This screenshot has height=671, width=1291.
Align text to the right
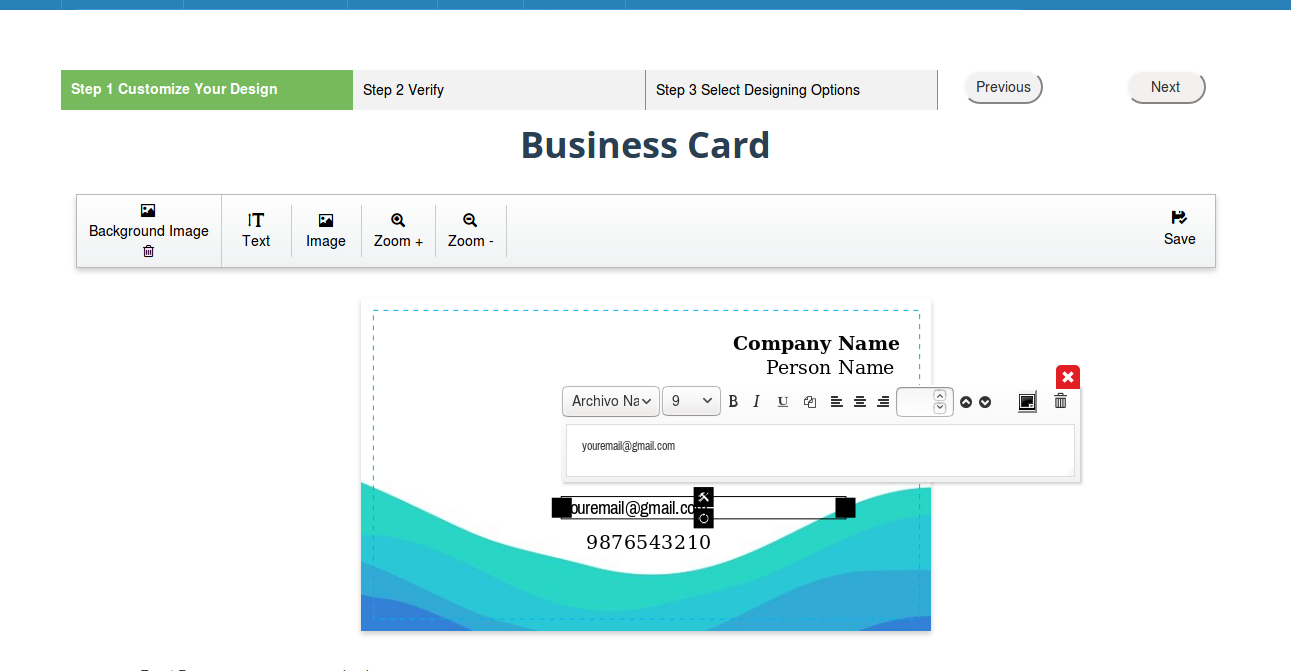coord(883,401)
